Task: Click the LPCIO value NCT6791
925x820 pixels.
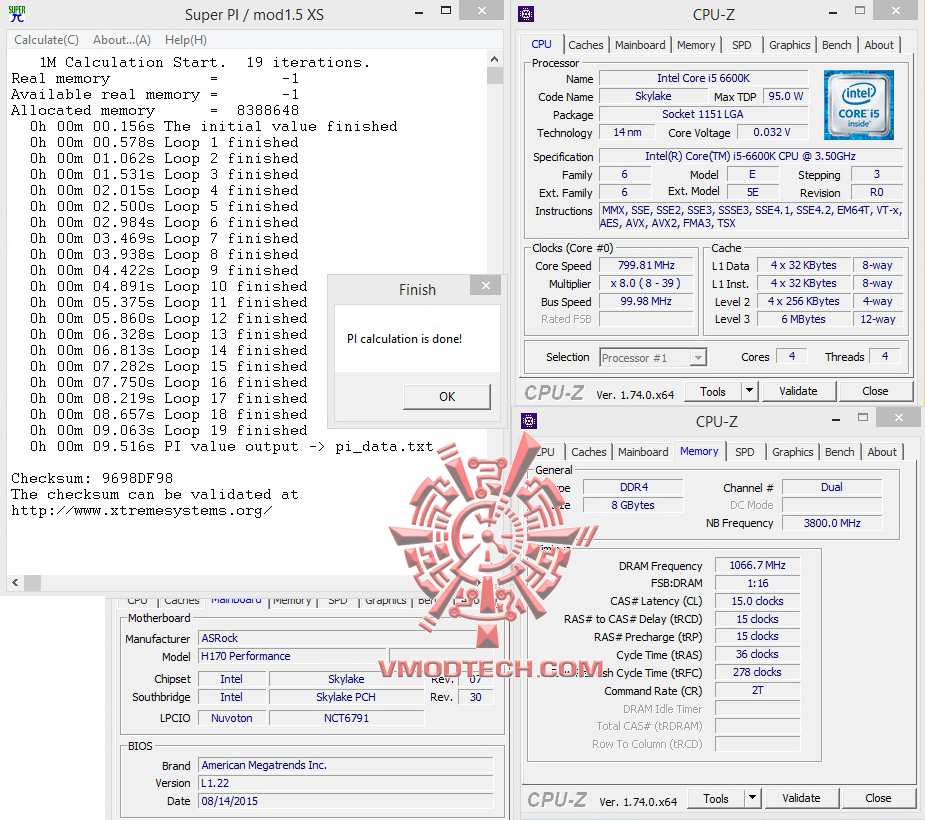Action: tap(346, 718)
